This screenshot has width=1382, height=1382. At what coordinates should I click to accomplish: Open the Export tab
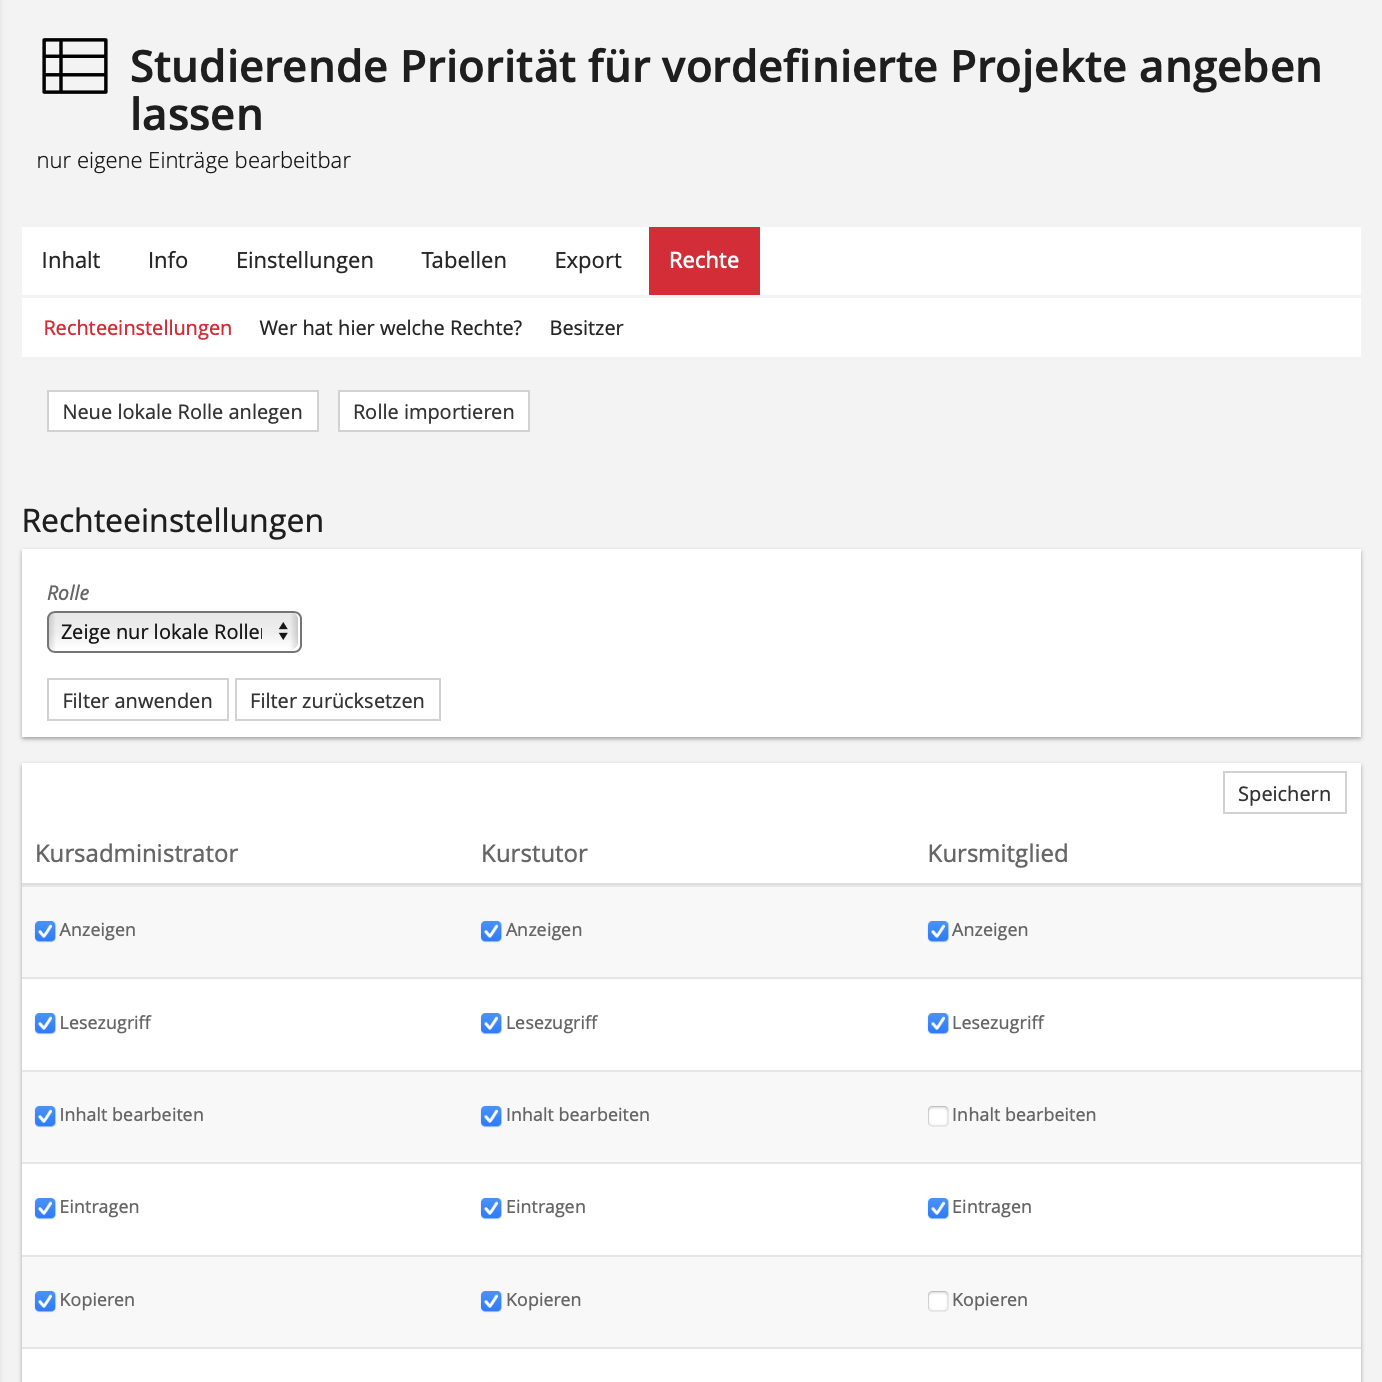pos(588,261)
